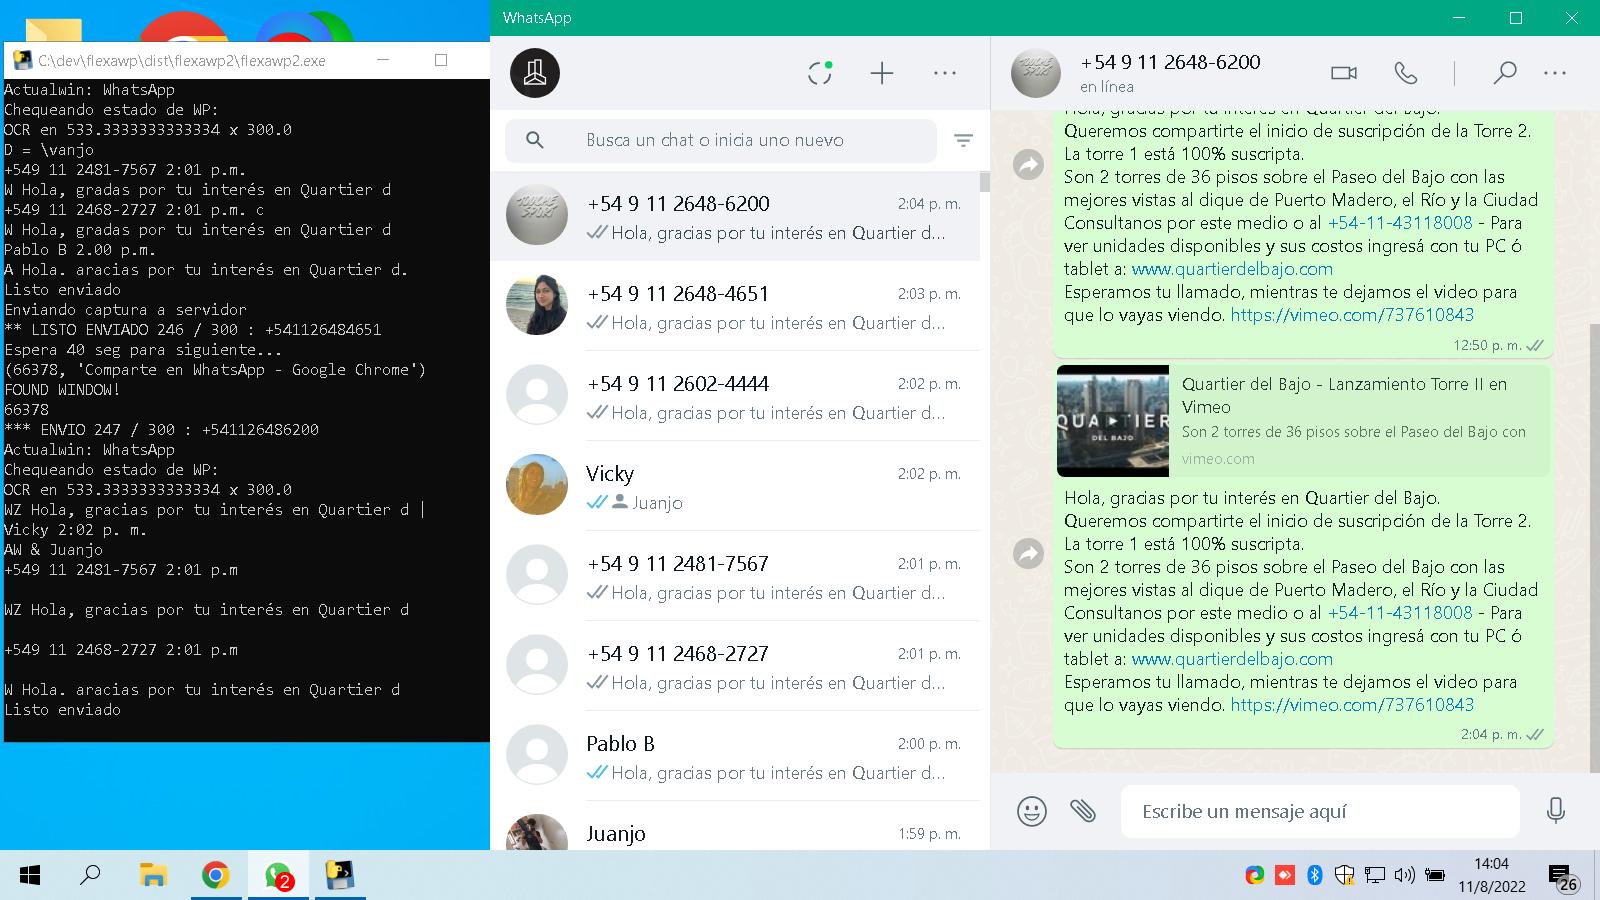Switch to the flexawp2 console on the taskbar

(340, 876)
